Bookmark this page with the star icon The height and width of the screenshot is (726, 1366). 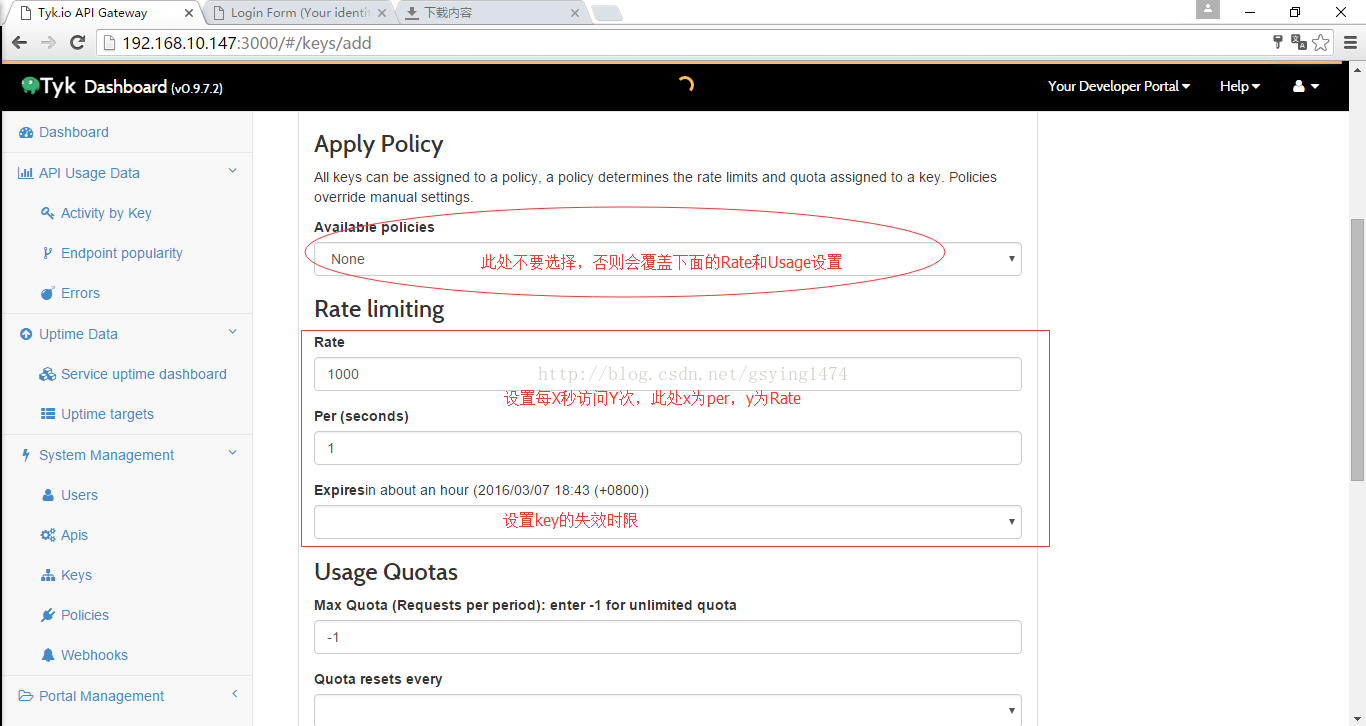[1321, 42]
